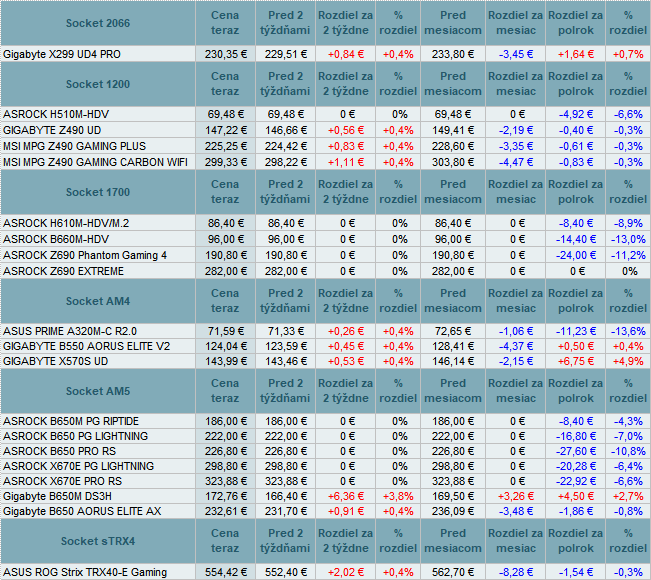Select Gigabyte B650 AORUS ELITE AX name
The image size is (651, 580).
tap(82, 511)
